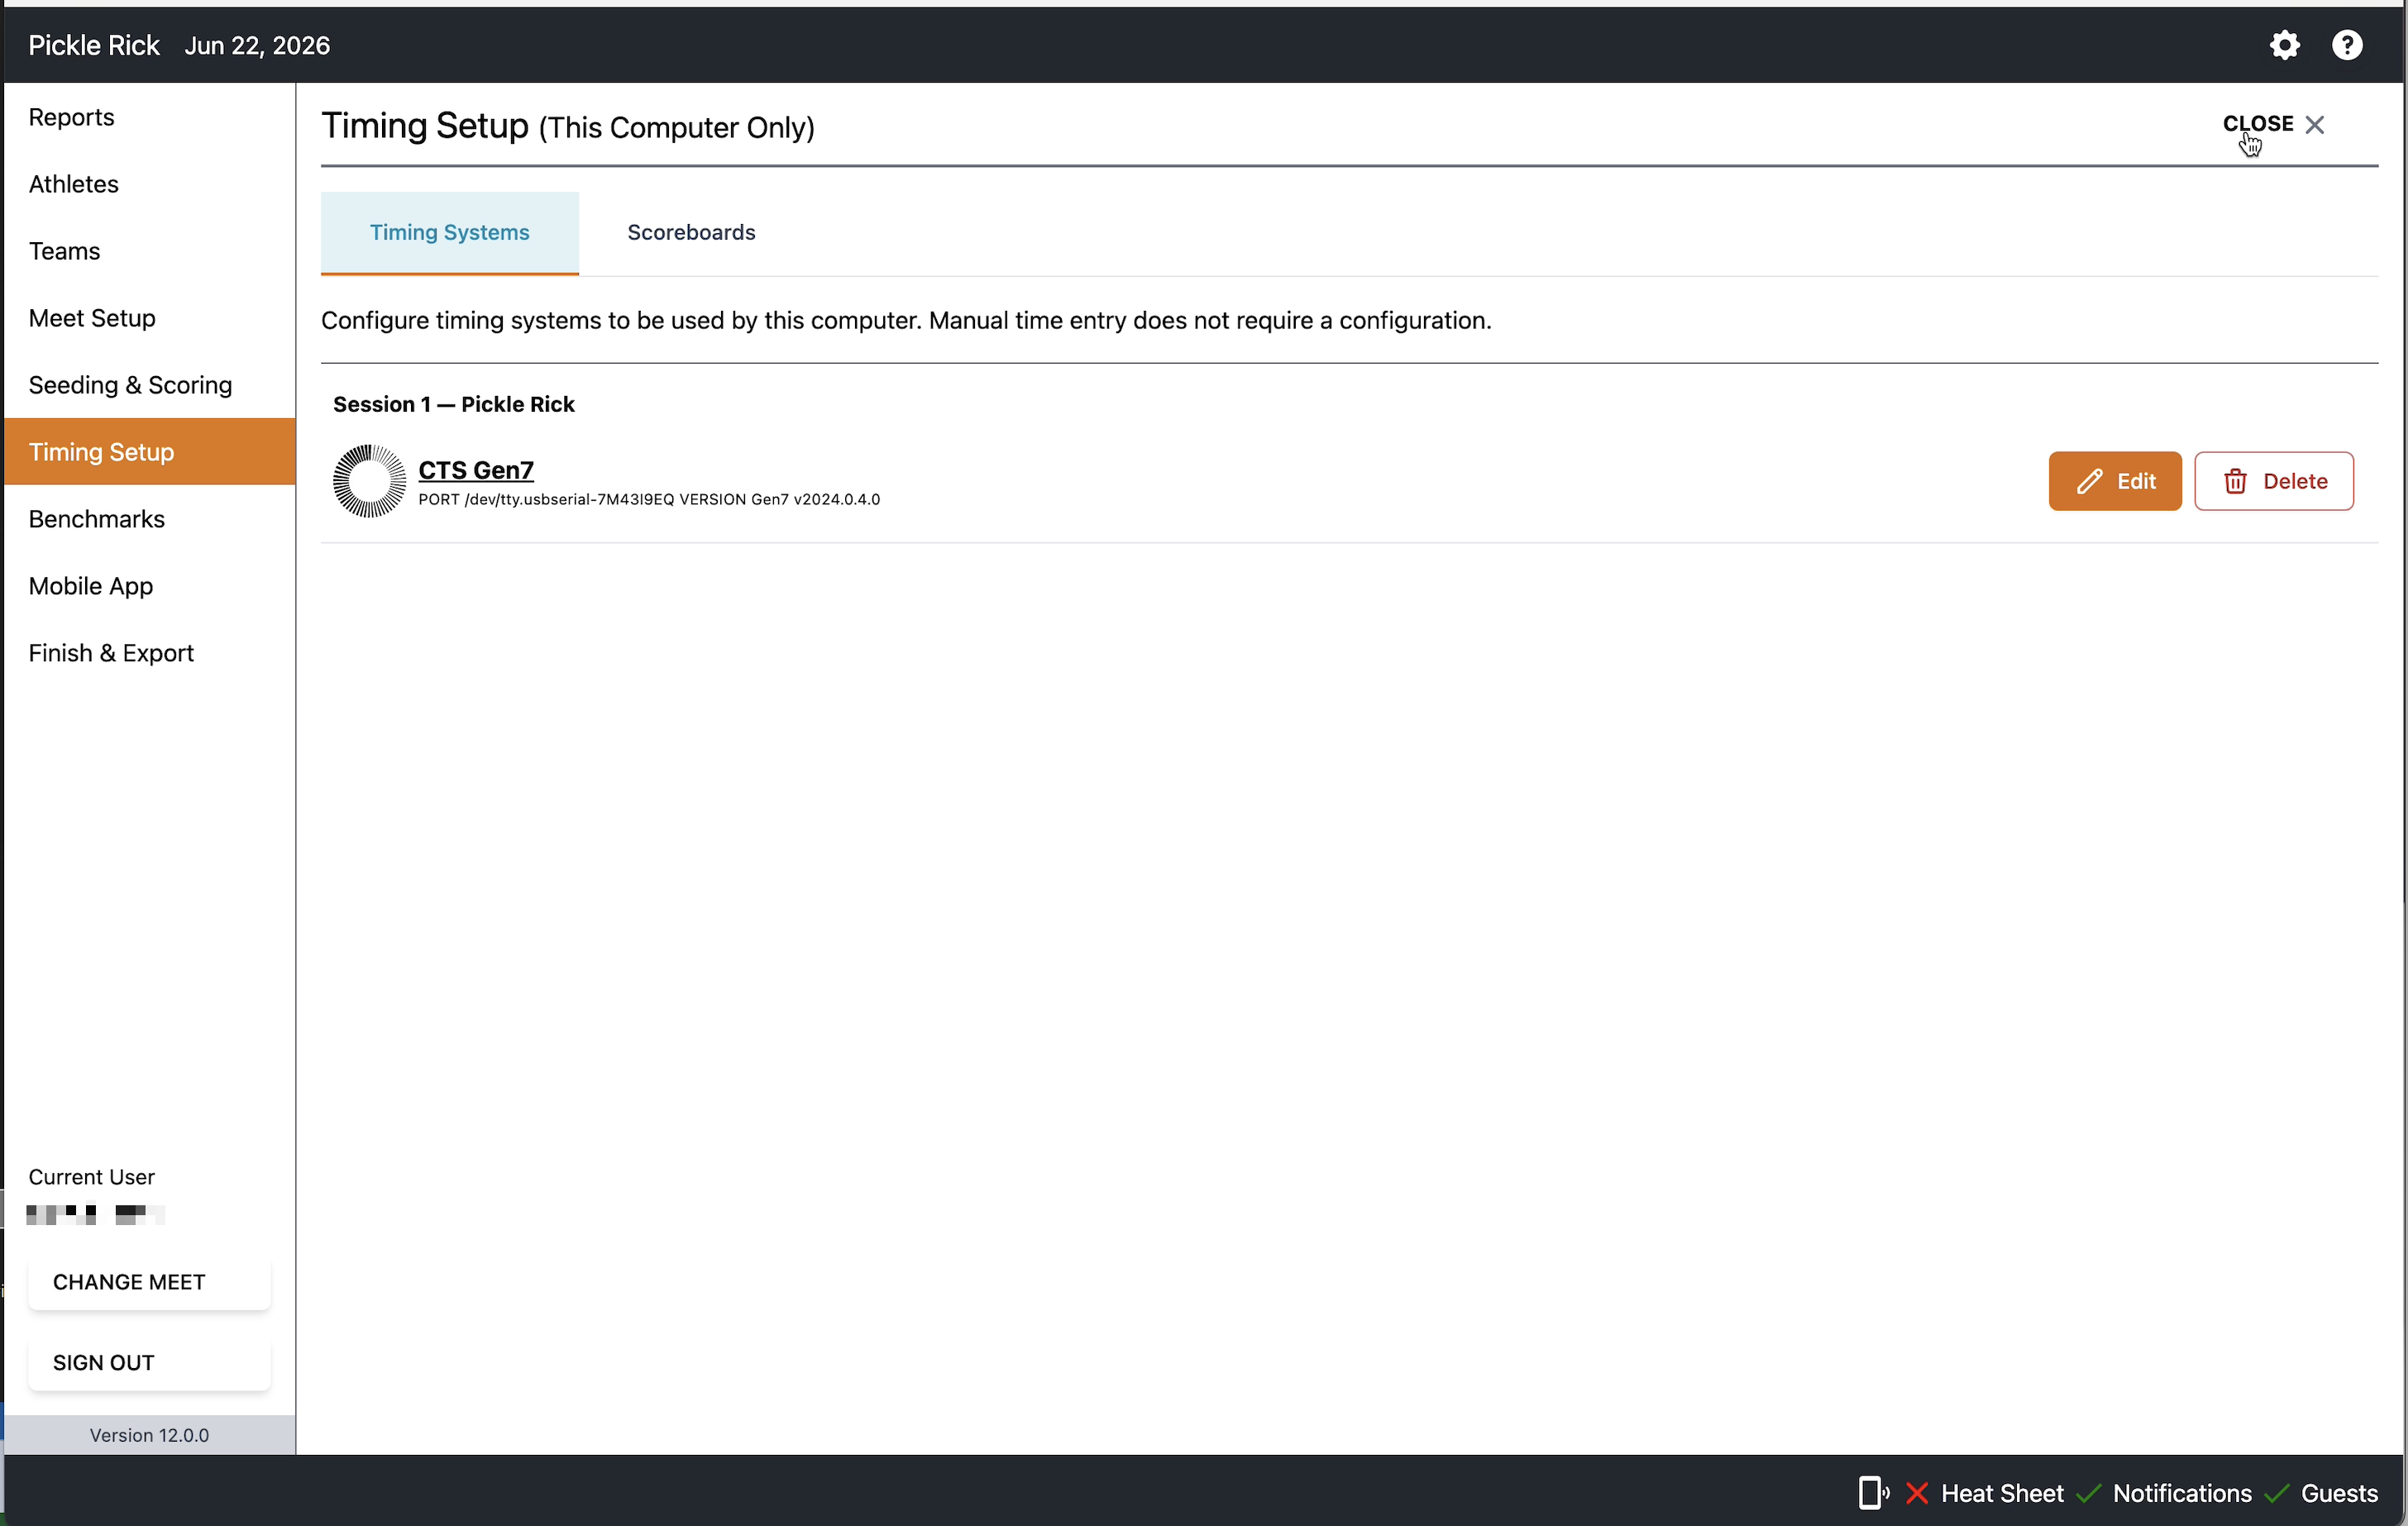2408x1526 pixels.
Task: Open Teams in the sidebar
Action: [150, 251]
